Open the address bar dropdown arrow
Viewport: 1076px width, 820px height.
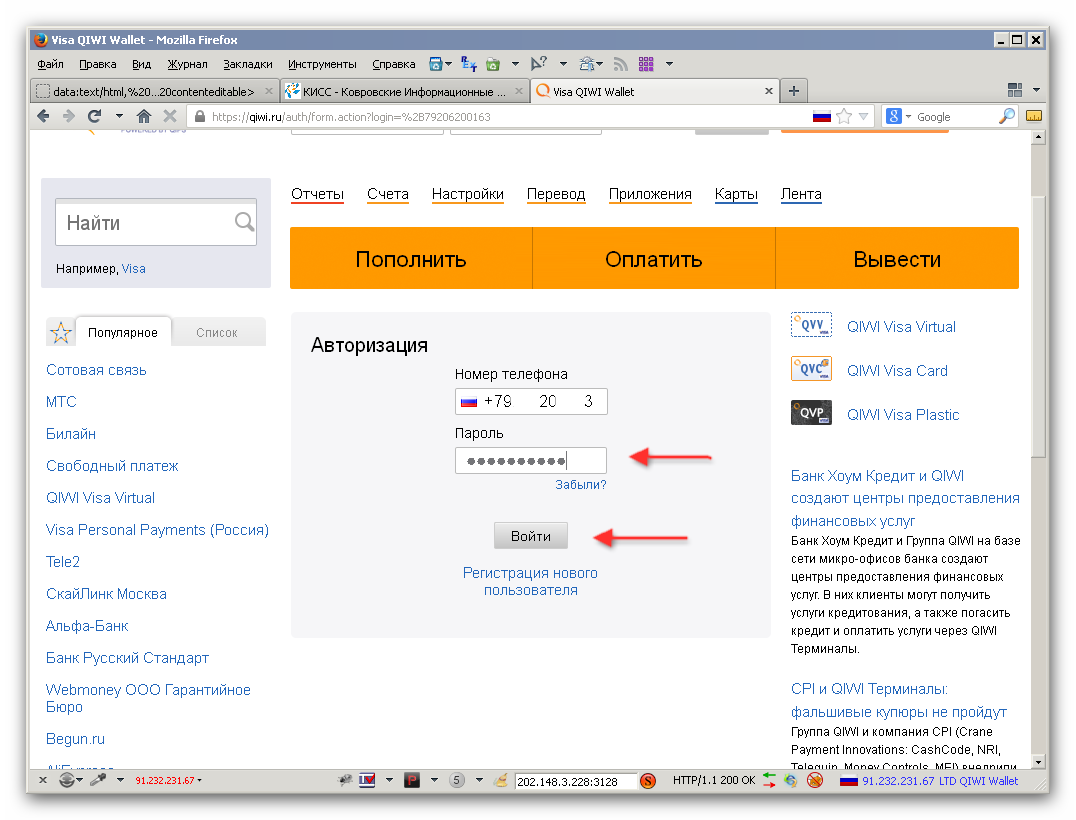click(x=864, y=117)
